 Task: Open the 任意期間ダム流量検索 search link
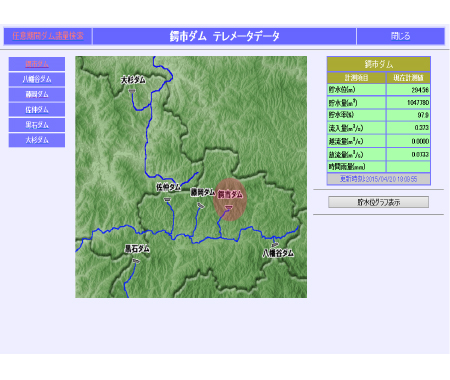pos(48,36)
